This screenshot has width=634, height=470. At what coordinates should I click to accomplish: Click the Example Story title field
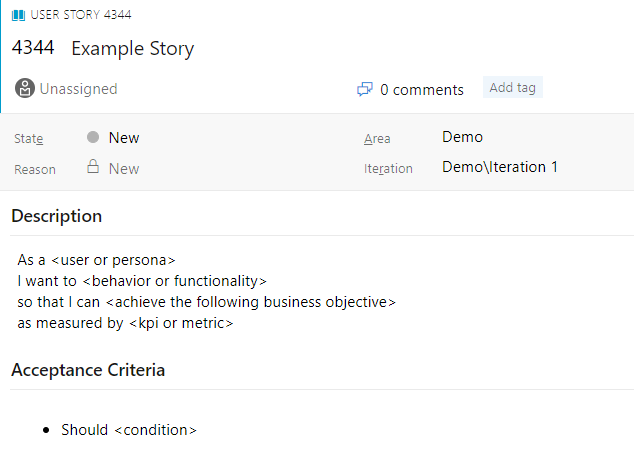click(x=133, y=49)
